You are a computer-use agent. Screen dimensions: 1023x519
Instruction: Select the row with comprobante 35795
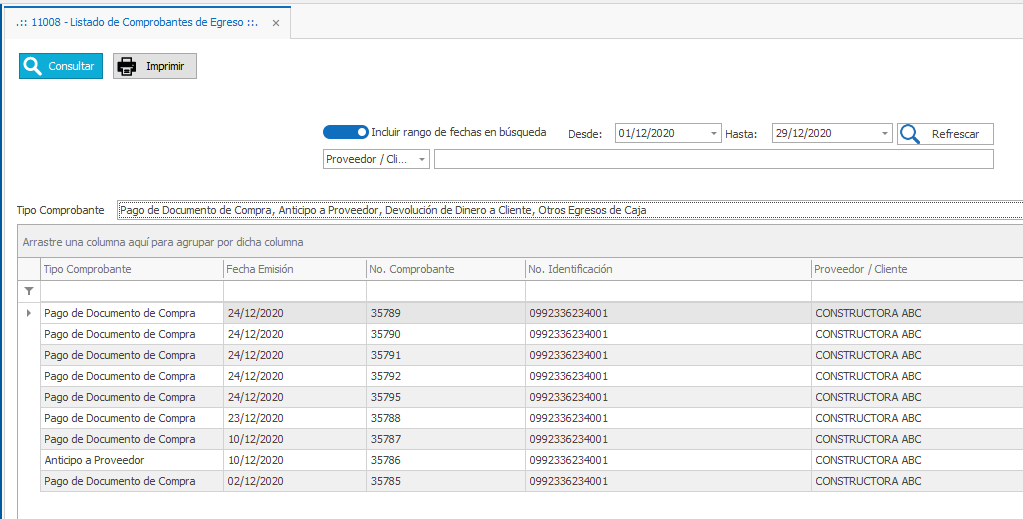(385, 397)
